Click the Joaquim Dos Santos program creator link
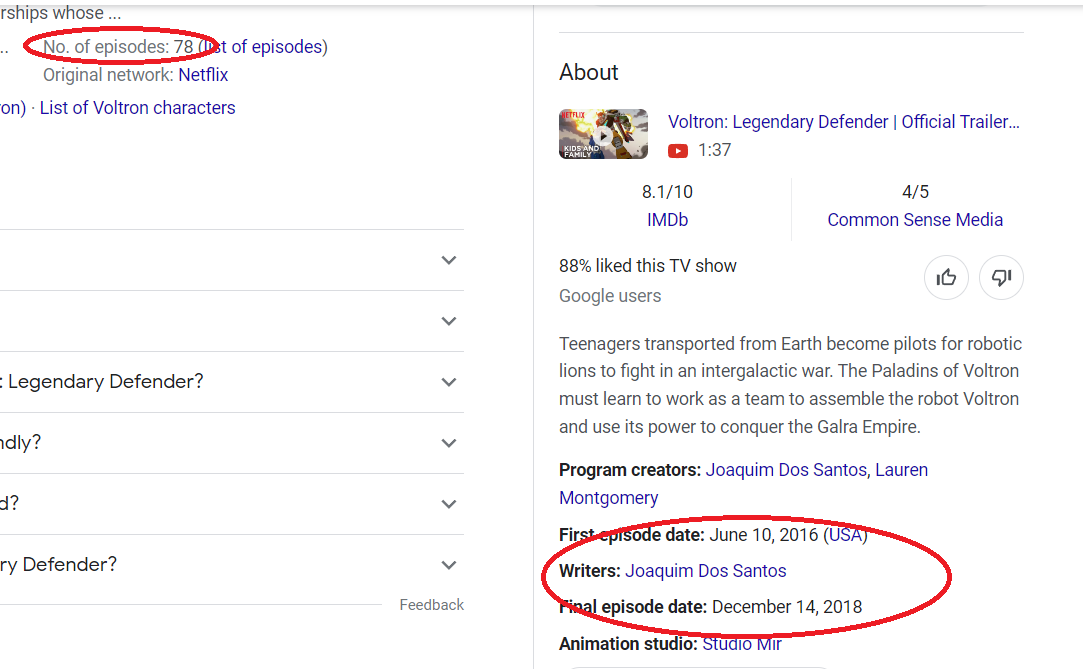This screenshot has height=669, width=1083. tap(786, 469)
